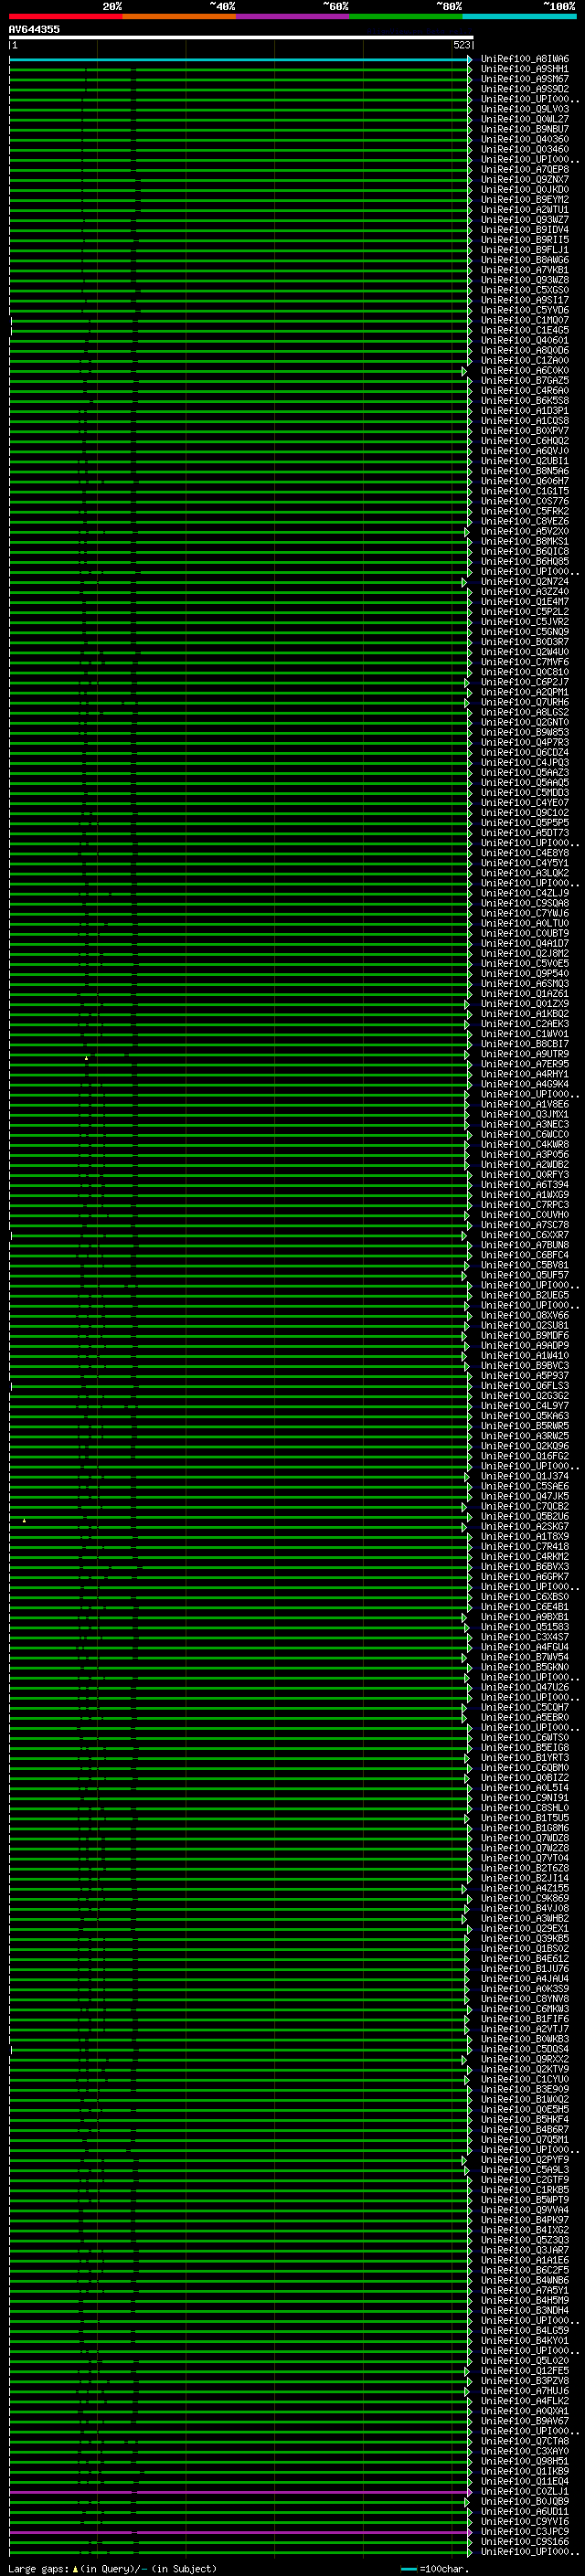Open the UniRef100_A9SHH1 hit label

(x=525, y=69)
